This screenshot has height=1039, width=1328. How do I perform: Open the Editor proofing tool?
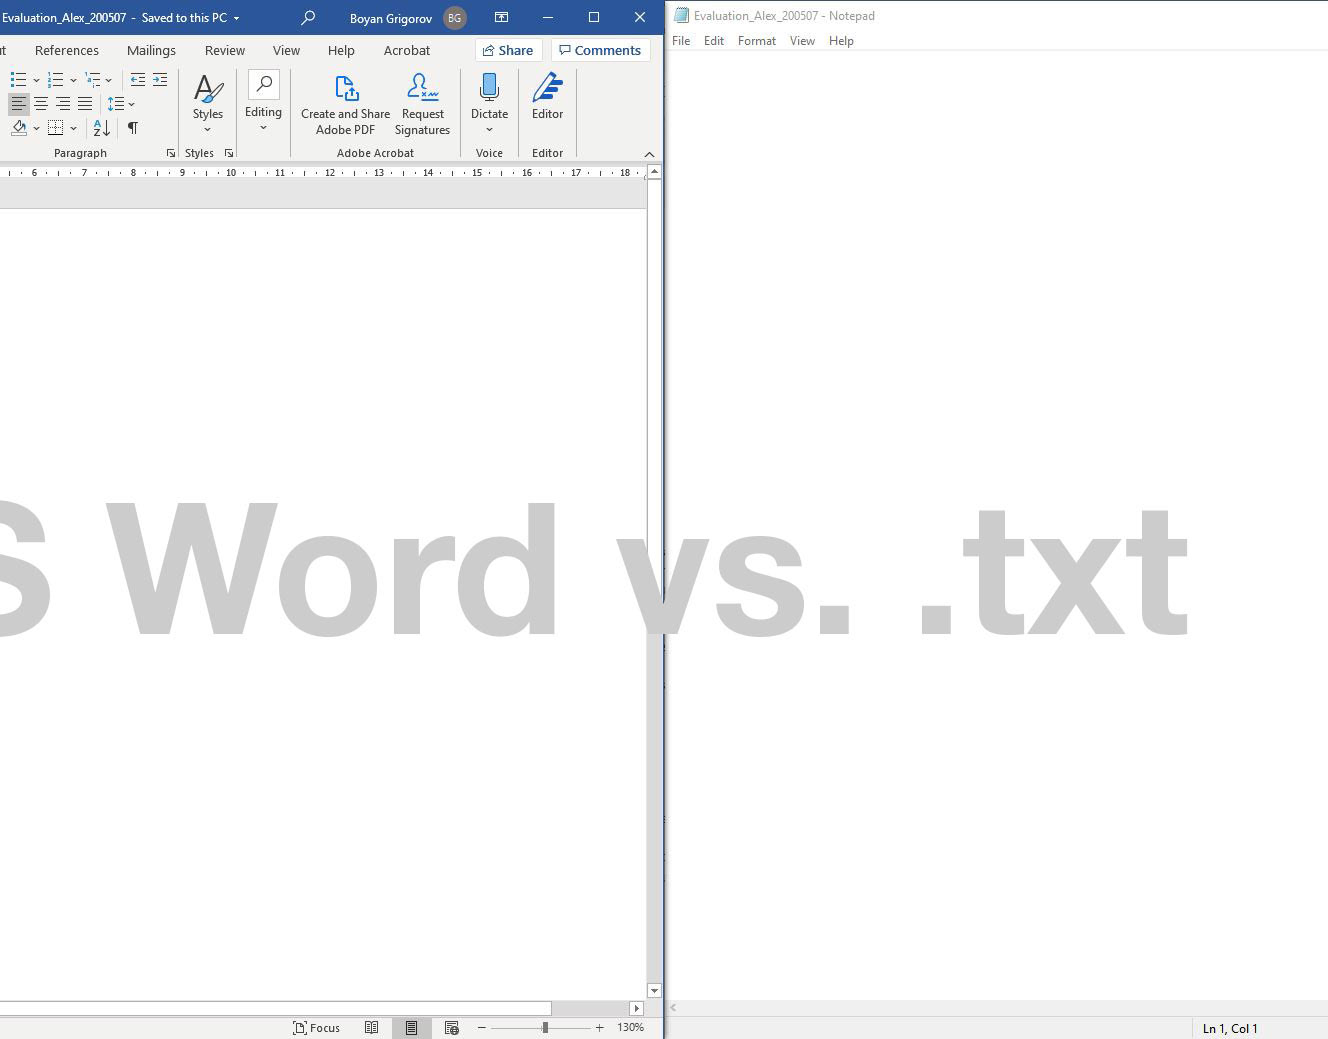pyautogui.click(x=547, y=96)
